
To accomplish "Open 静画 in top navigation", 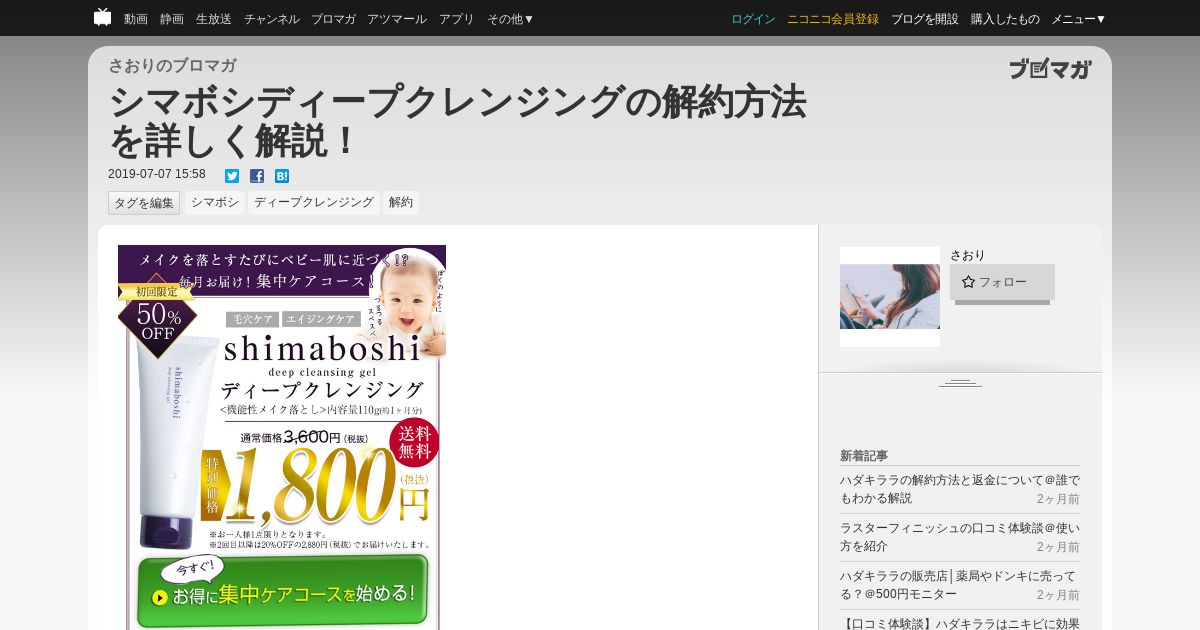I will (x=172, y=19).
